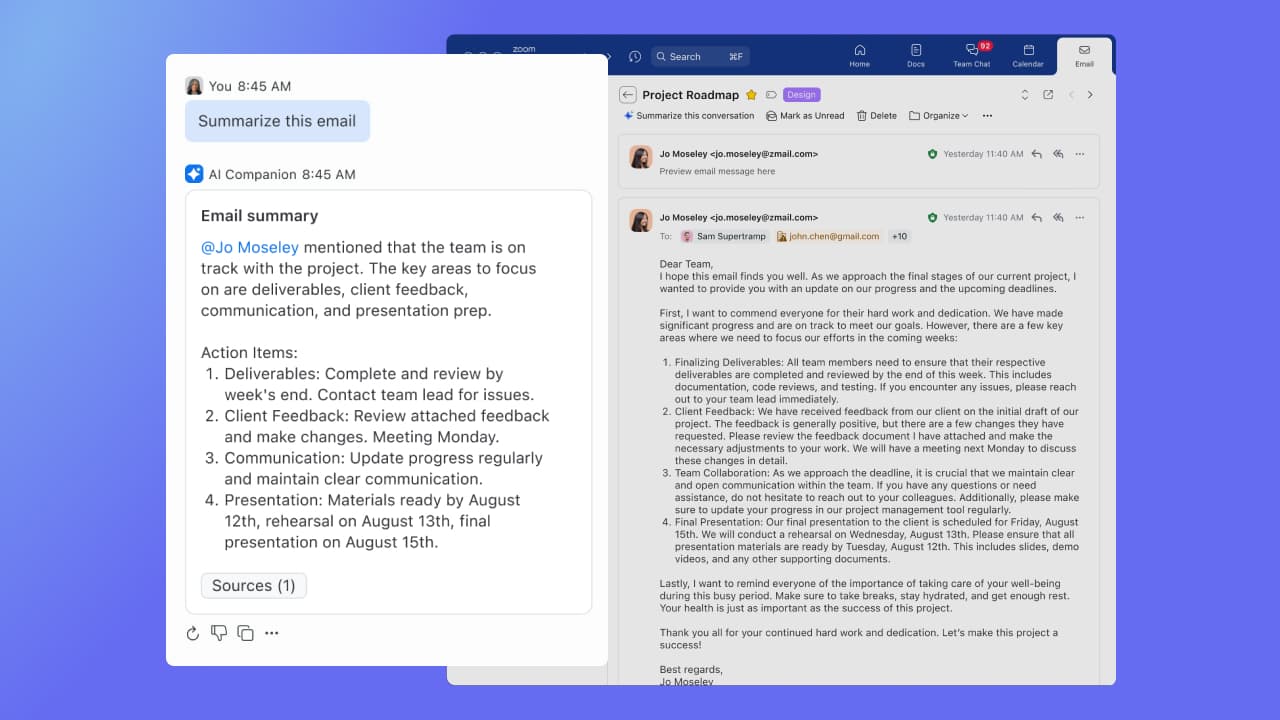Viewport: 1280px width, 720px height.
Task: Regenerate the AI Companion summary
Action: tap(193, 633)
